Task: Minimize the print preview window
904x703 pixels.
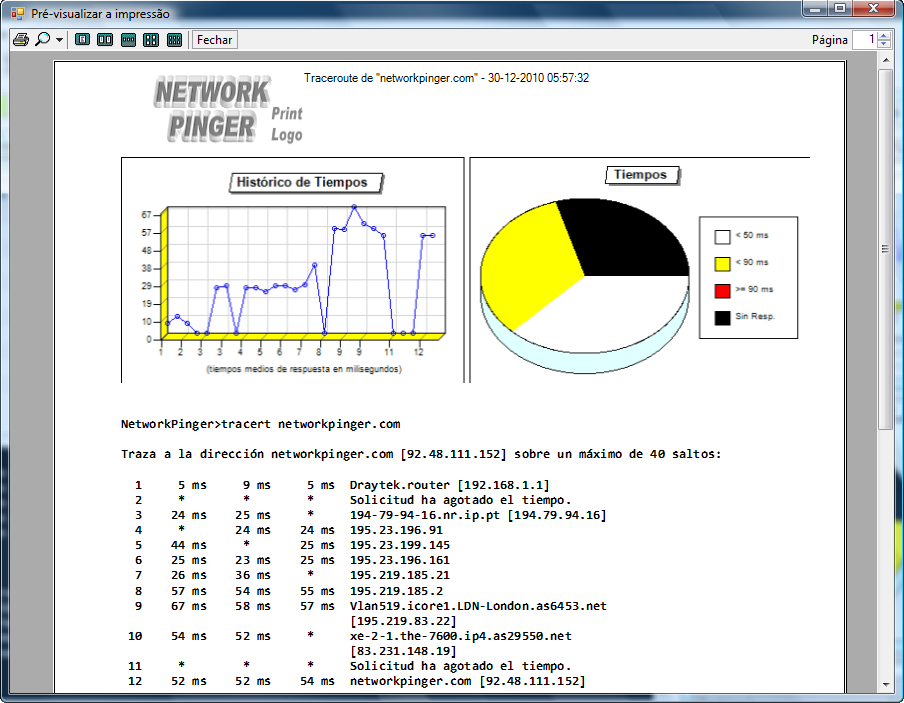Action: [x=815, y=8]
